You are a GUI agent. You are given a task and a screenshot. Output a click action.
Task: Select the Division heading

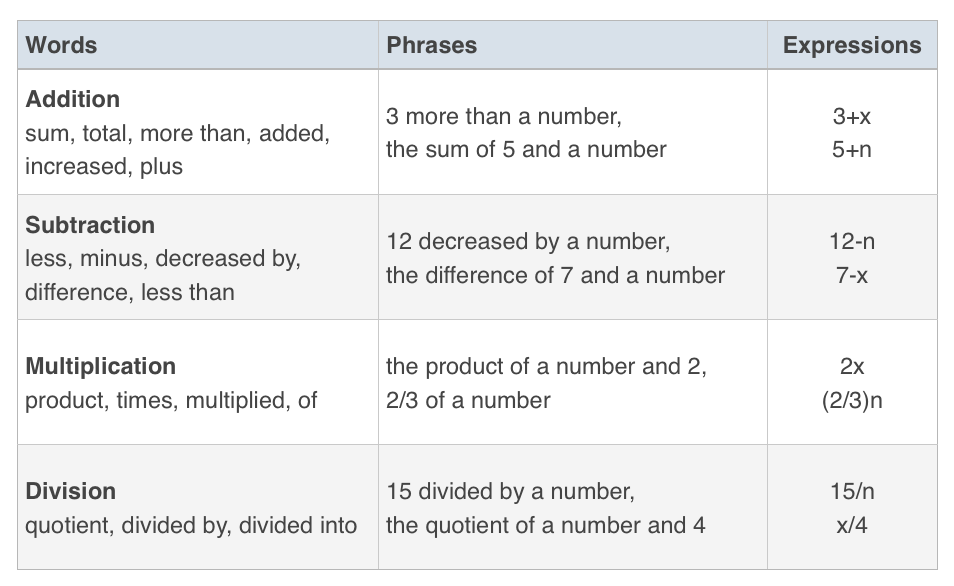pyautogui.click(x=71, y=491)
